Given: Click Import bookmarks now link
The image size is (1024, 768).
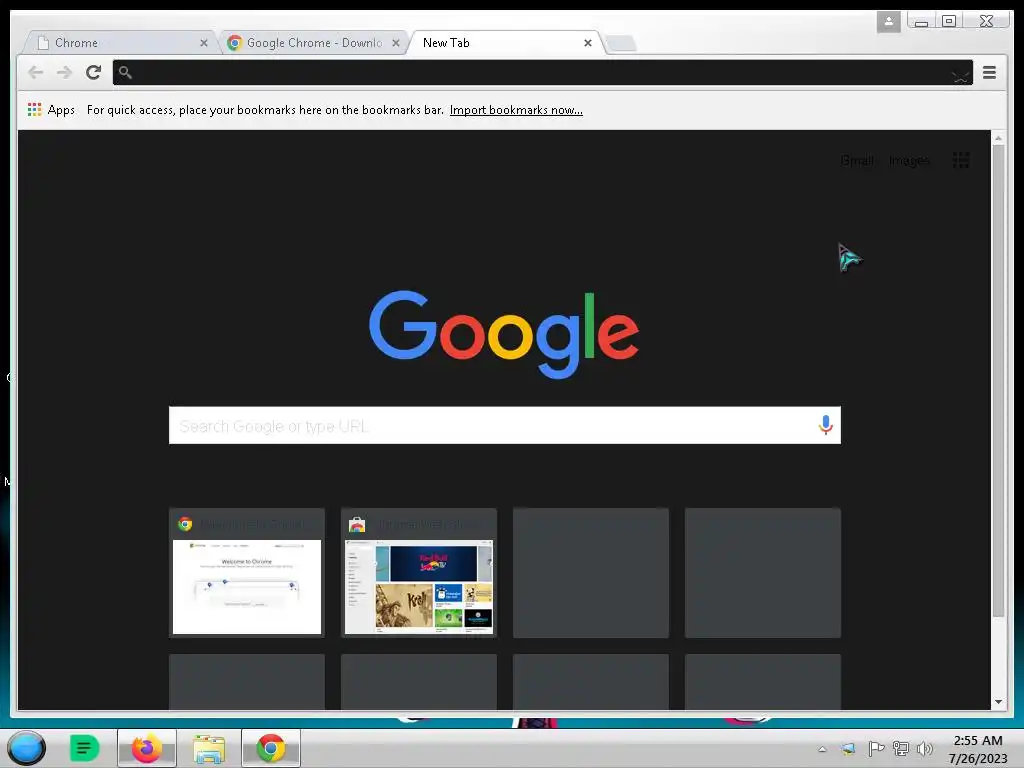Looking at the screenshot, I should pyautogui.click(x=516, y=110).
